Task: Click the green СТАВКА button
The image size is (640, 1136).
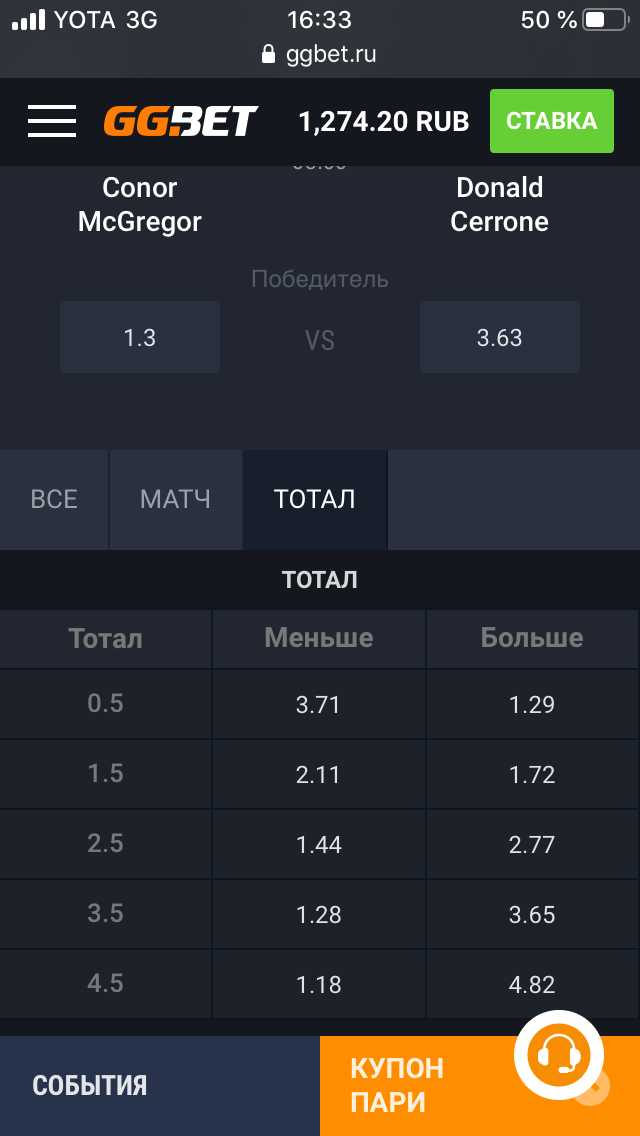Action: click(552, 121)
